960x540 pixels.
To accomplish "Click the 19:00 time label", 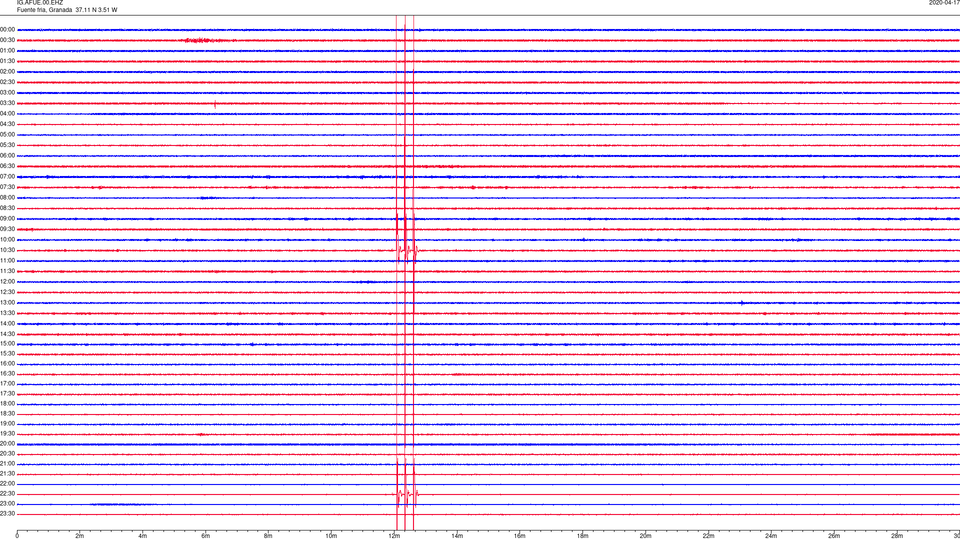I will [8, 424].
